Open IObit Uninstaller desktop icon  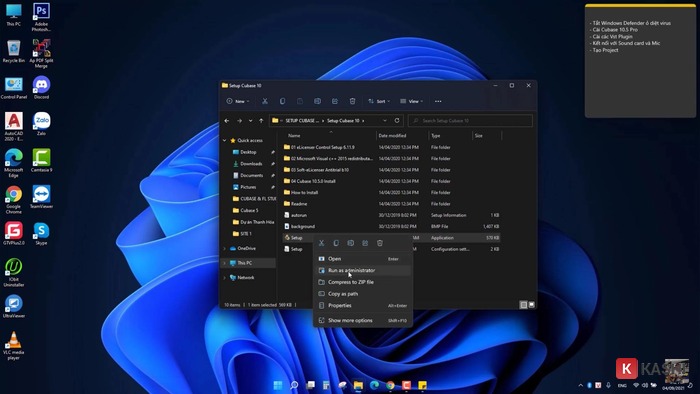(x=14, y=273)
